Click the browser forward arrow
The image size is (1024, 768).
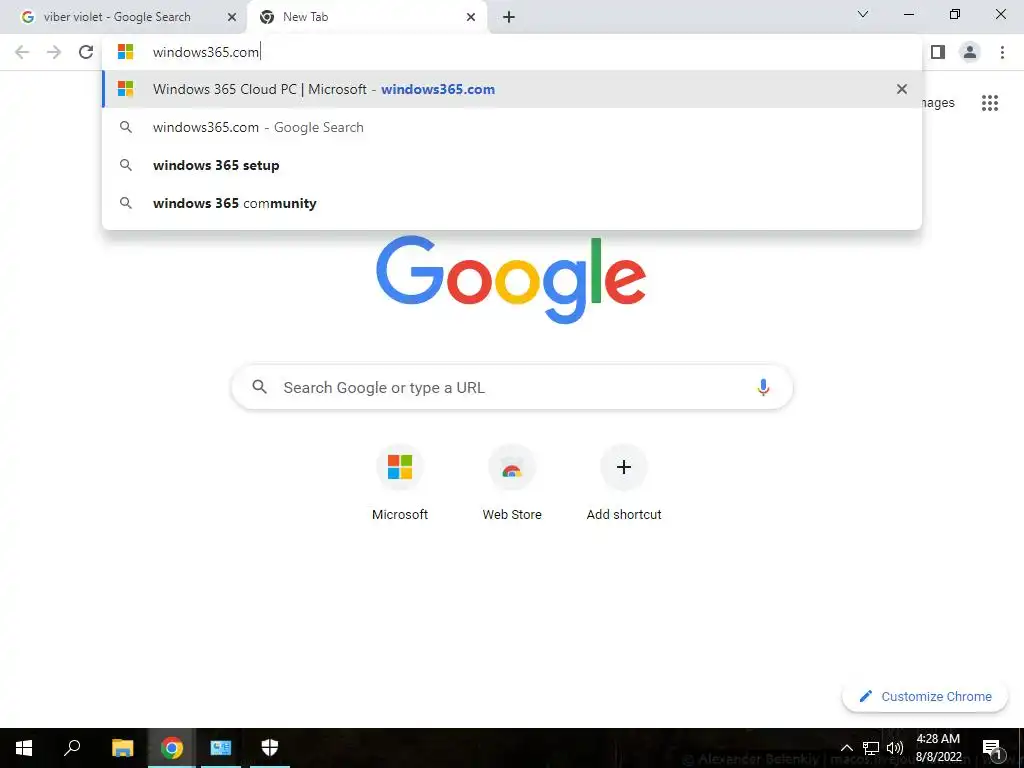coord(54,52)
